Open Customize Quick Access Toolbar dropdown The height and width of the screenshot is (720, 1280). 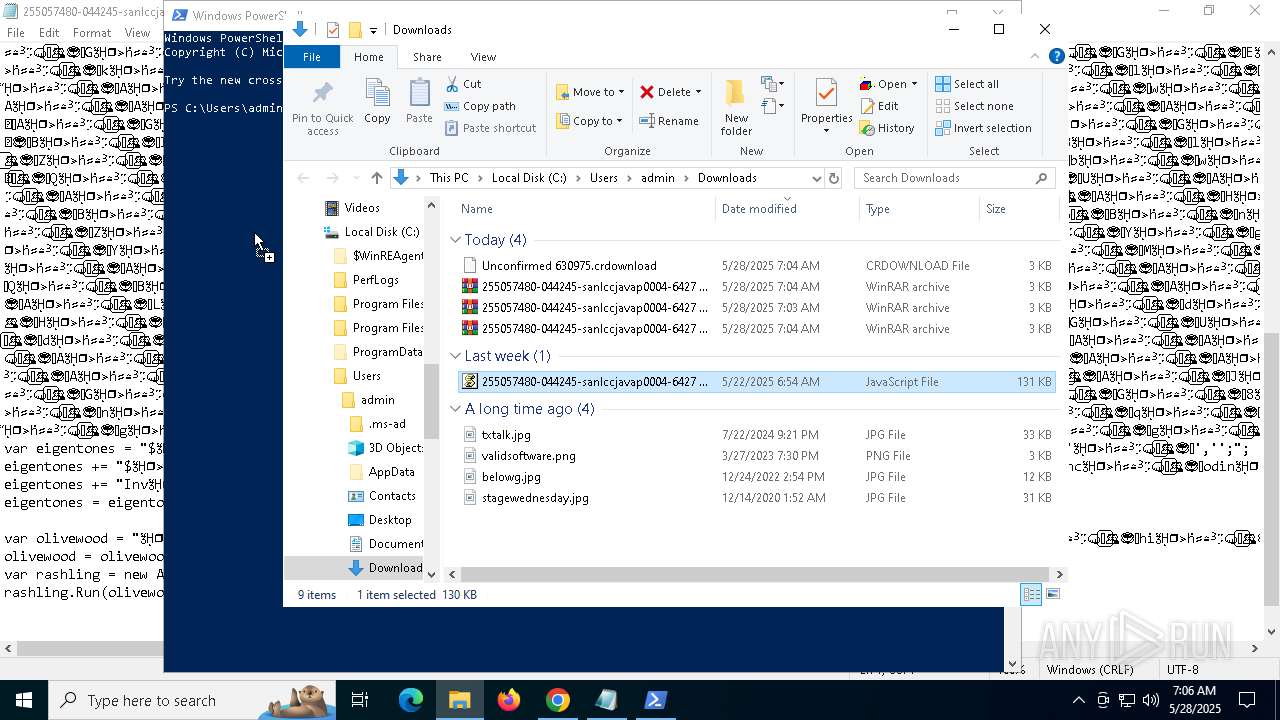pyautogui.click(x=373, y=30)
